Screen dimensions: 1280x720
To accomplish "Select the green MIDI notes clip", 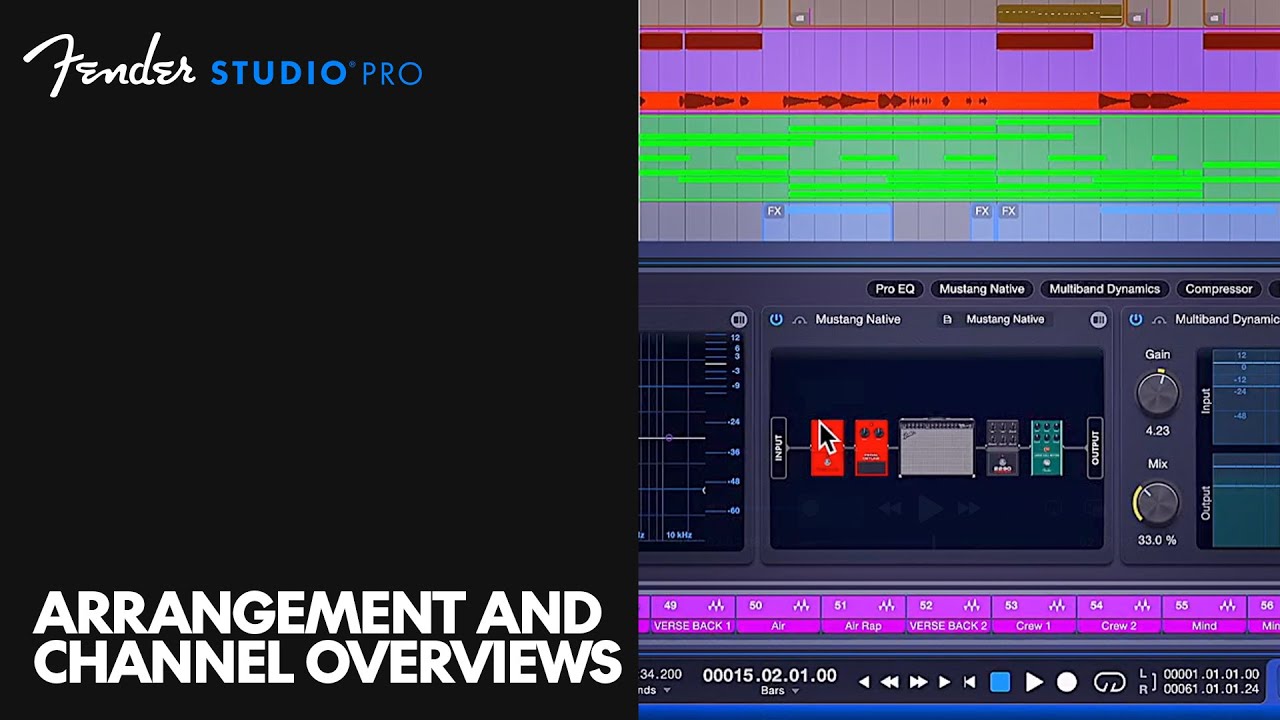I will [959, 158].
